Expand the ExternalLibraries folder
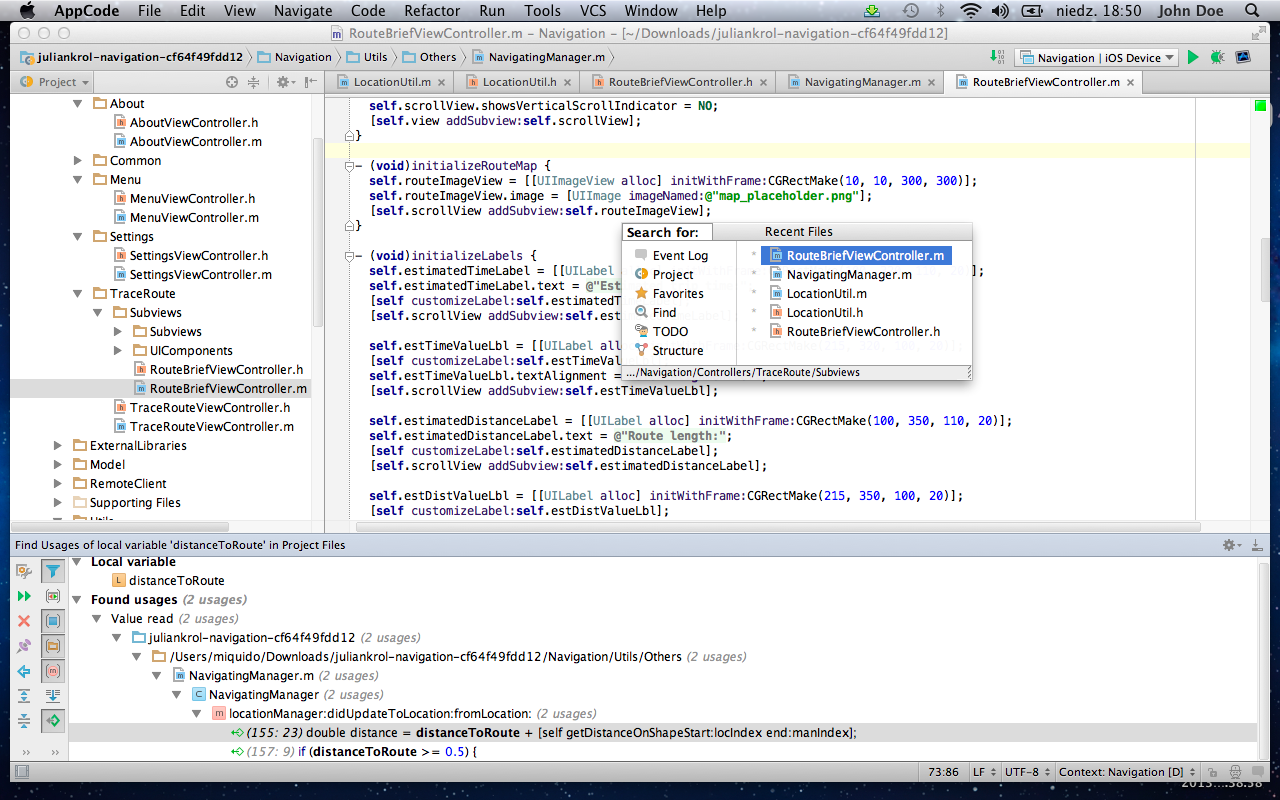 point(57,446)
